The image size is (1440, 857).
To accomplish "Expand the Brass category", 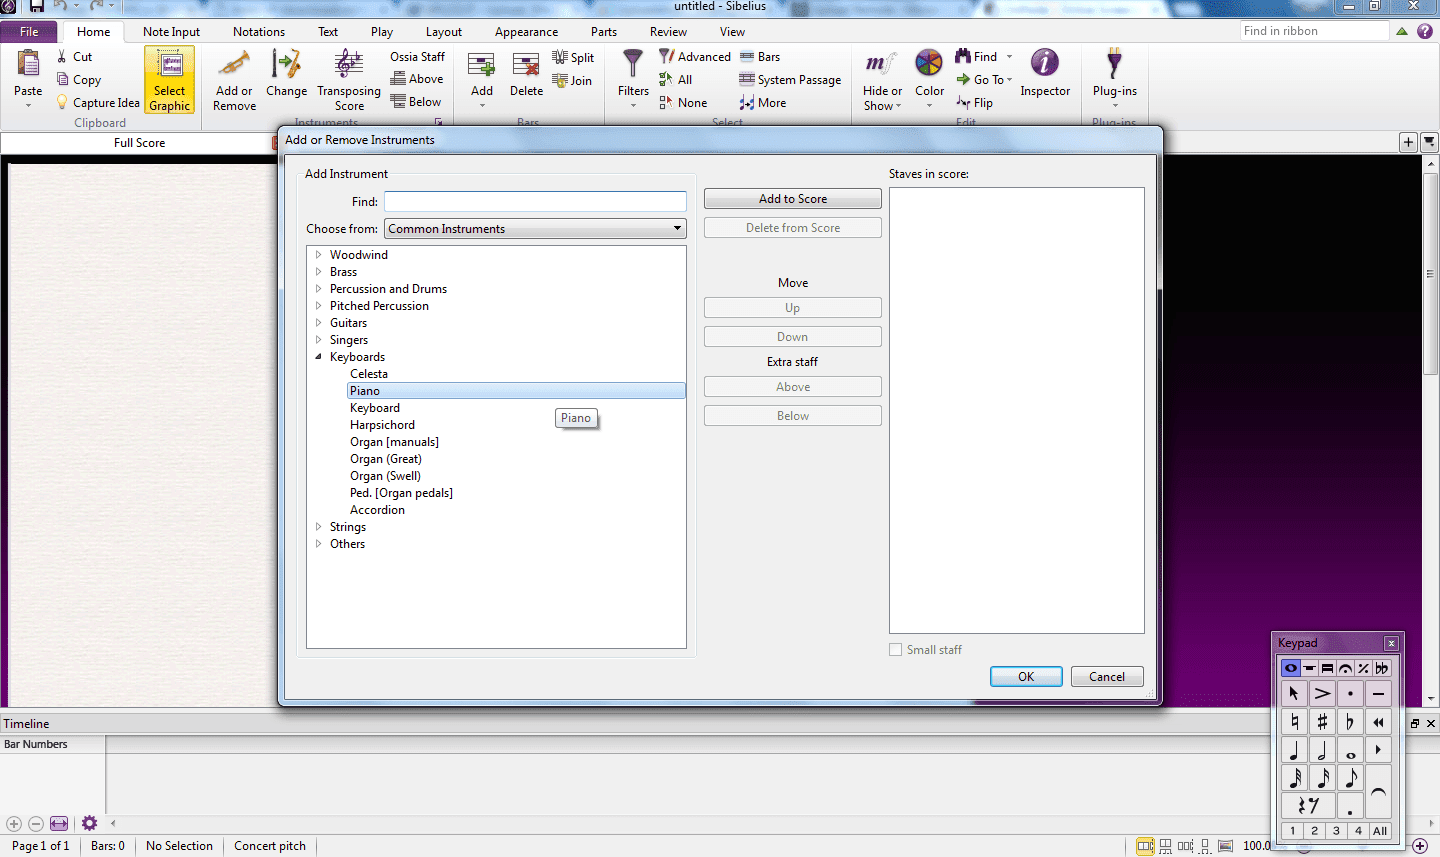I will 319,271.
